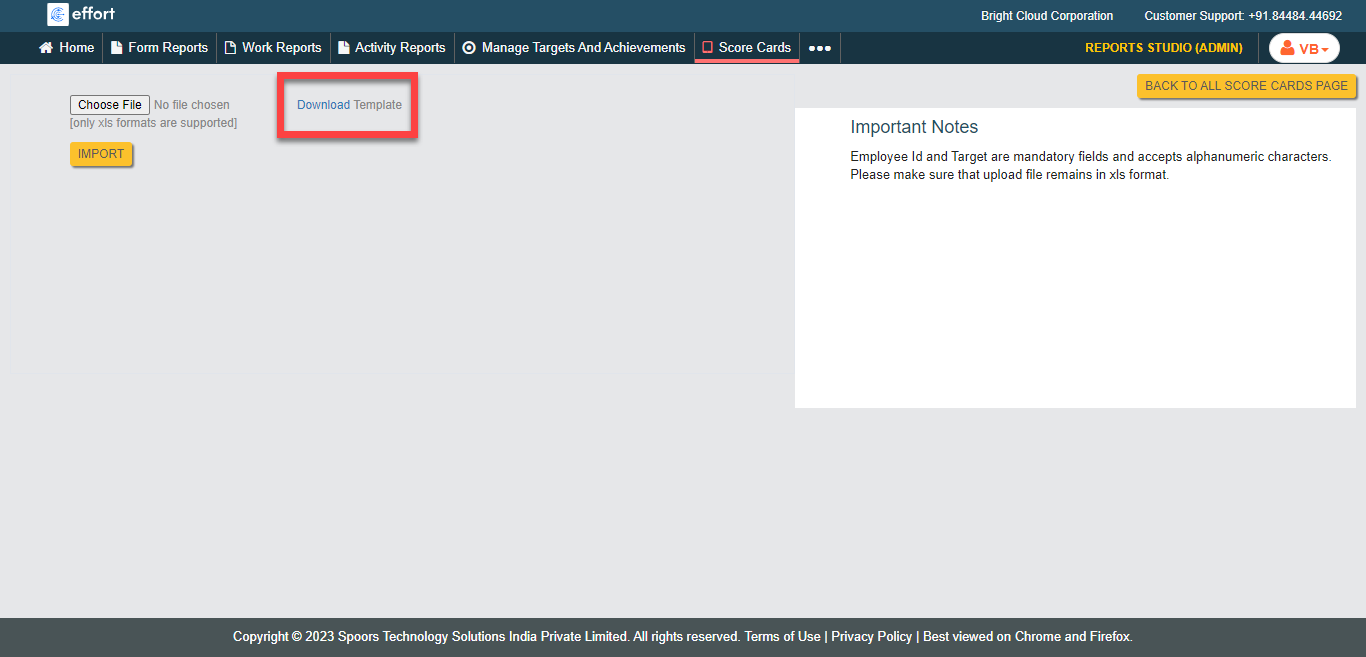
Task: Click the Form Reports document icon
Action: pyautogui.click(x=117, y=48)
